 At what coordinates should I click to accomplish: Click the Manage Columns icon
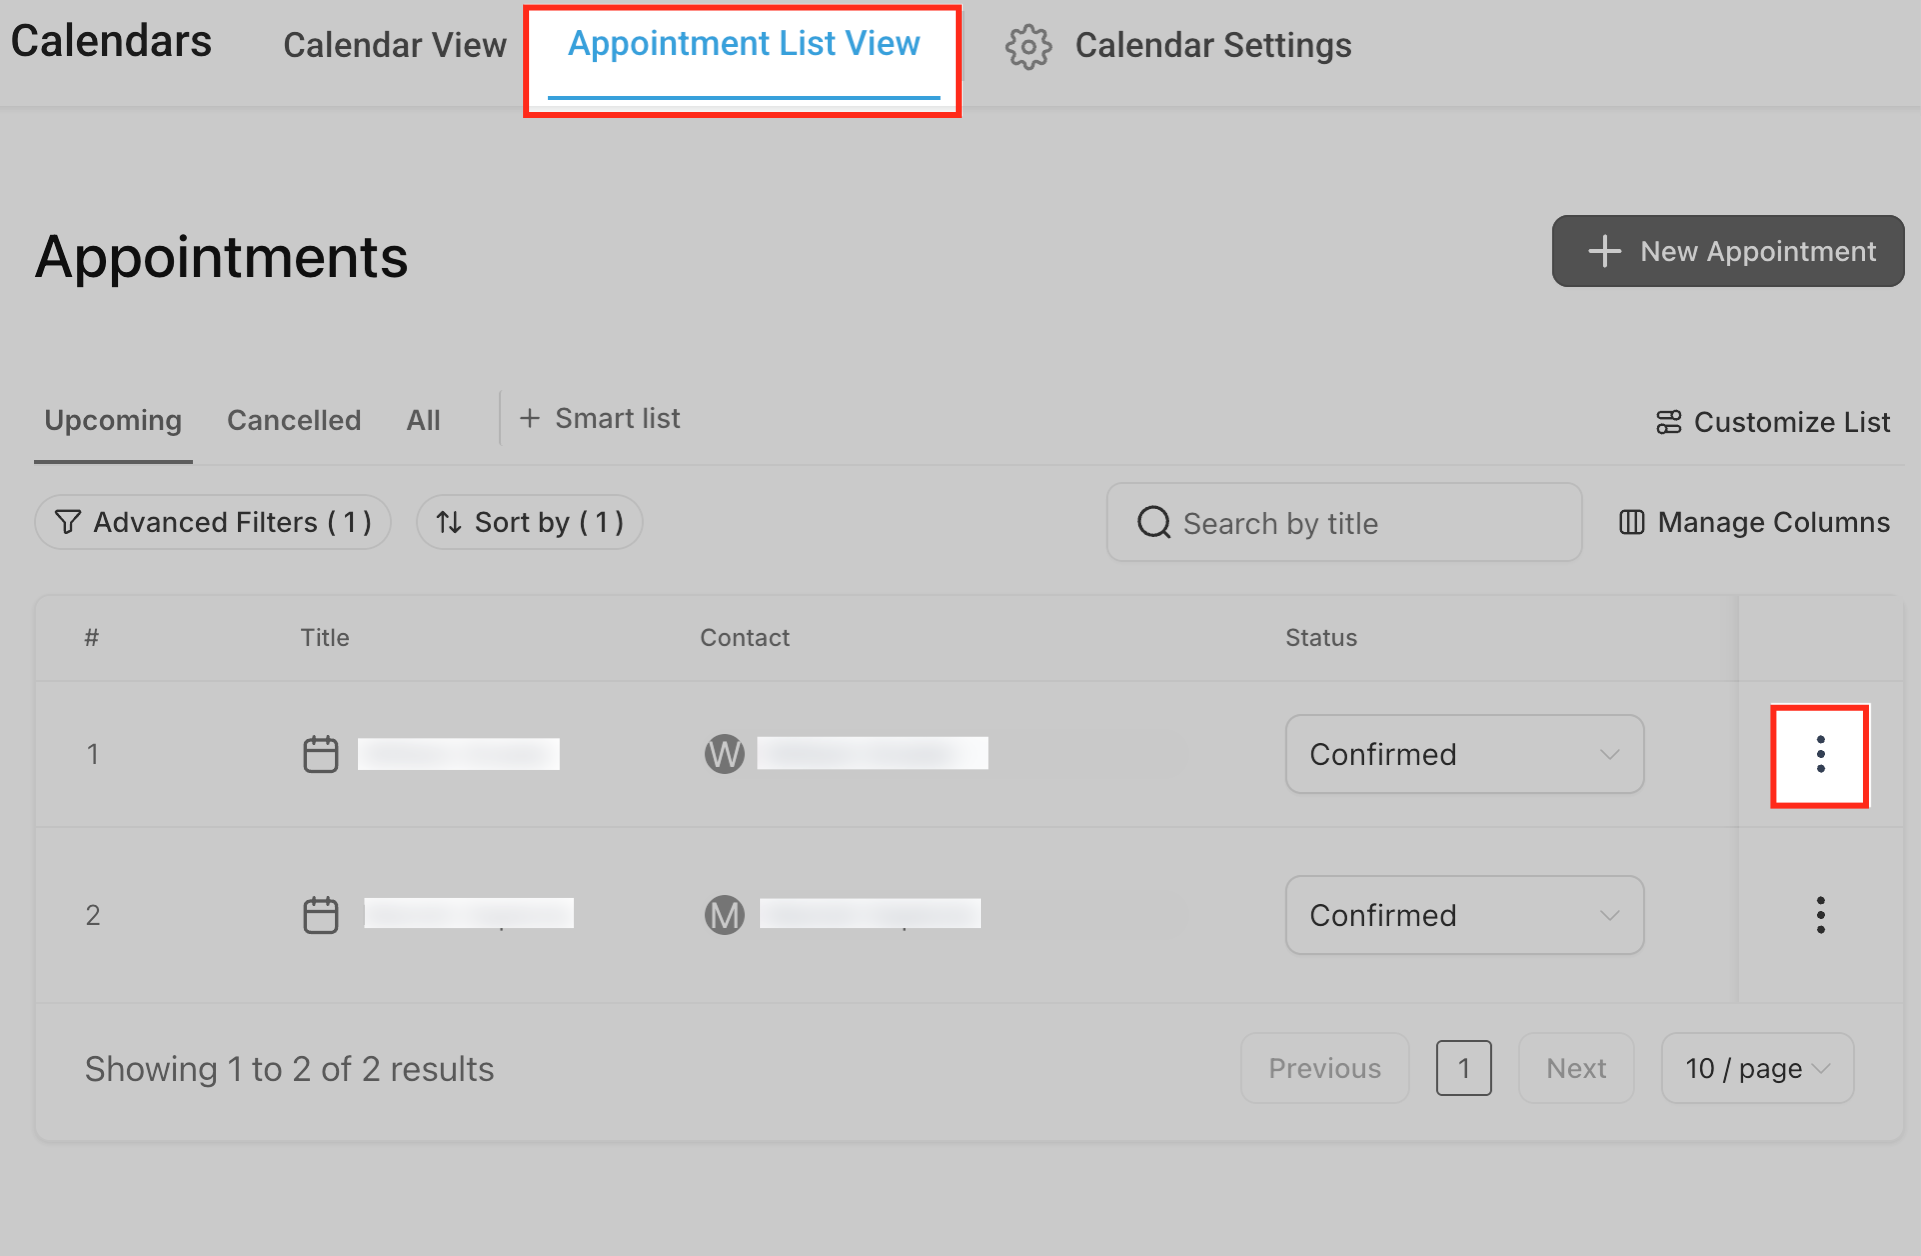(x=1631, y=522)
